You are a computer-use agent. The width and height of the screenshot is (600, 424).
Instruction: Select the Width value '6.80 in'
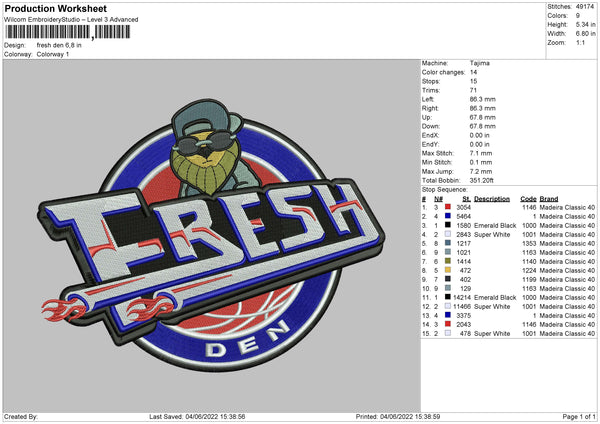(585, 34)
